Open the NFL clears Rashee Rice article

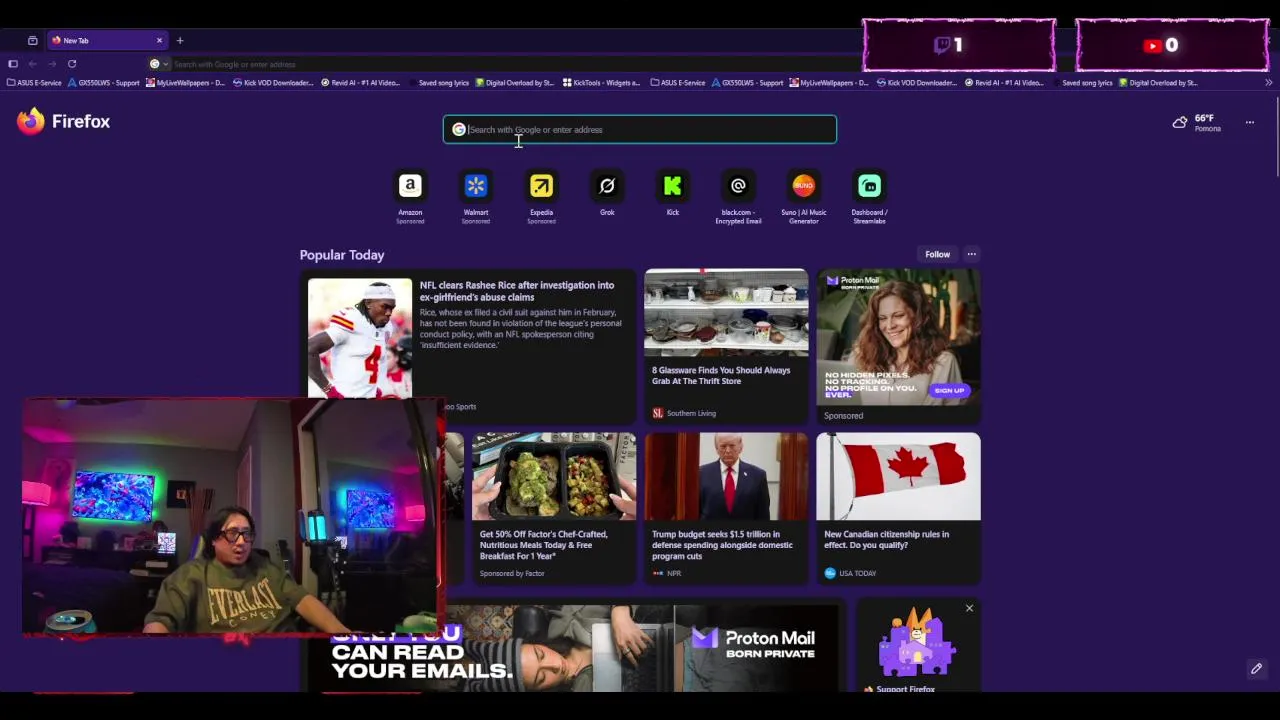coord(517,291)
